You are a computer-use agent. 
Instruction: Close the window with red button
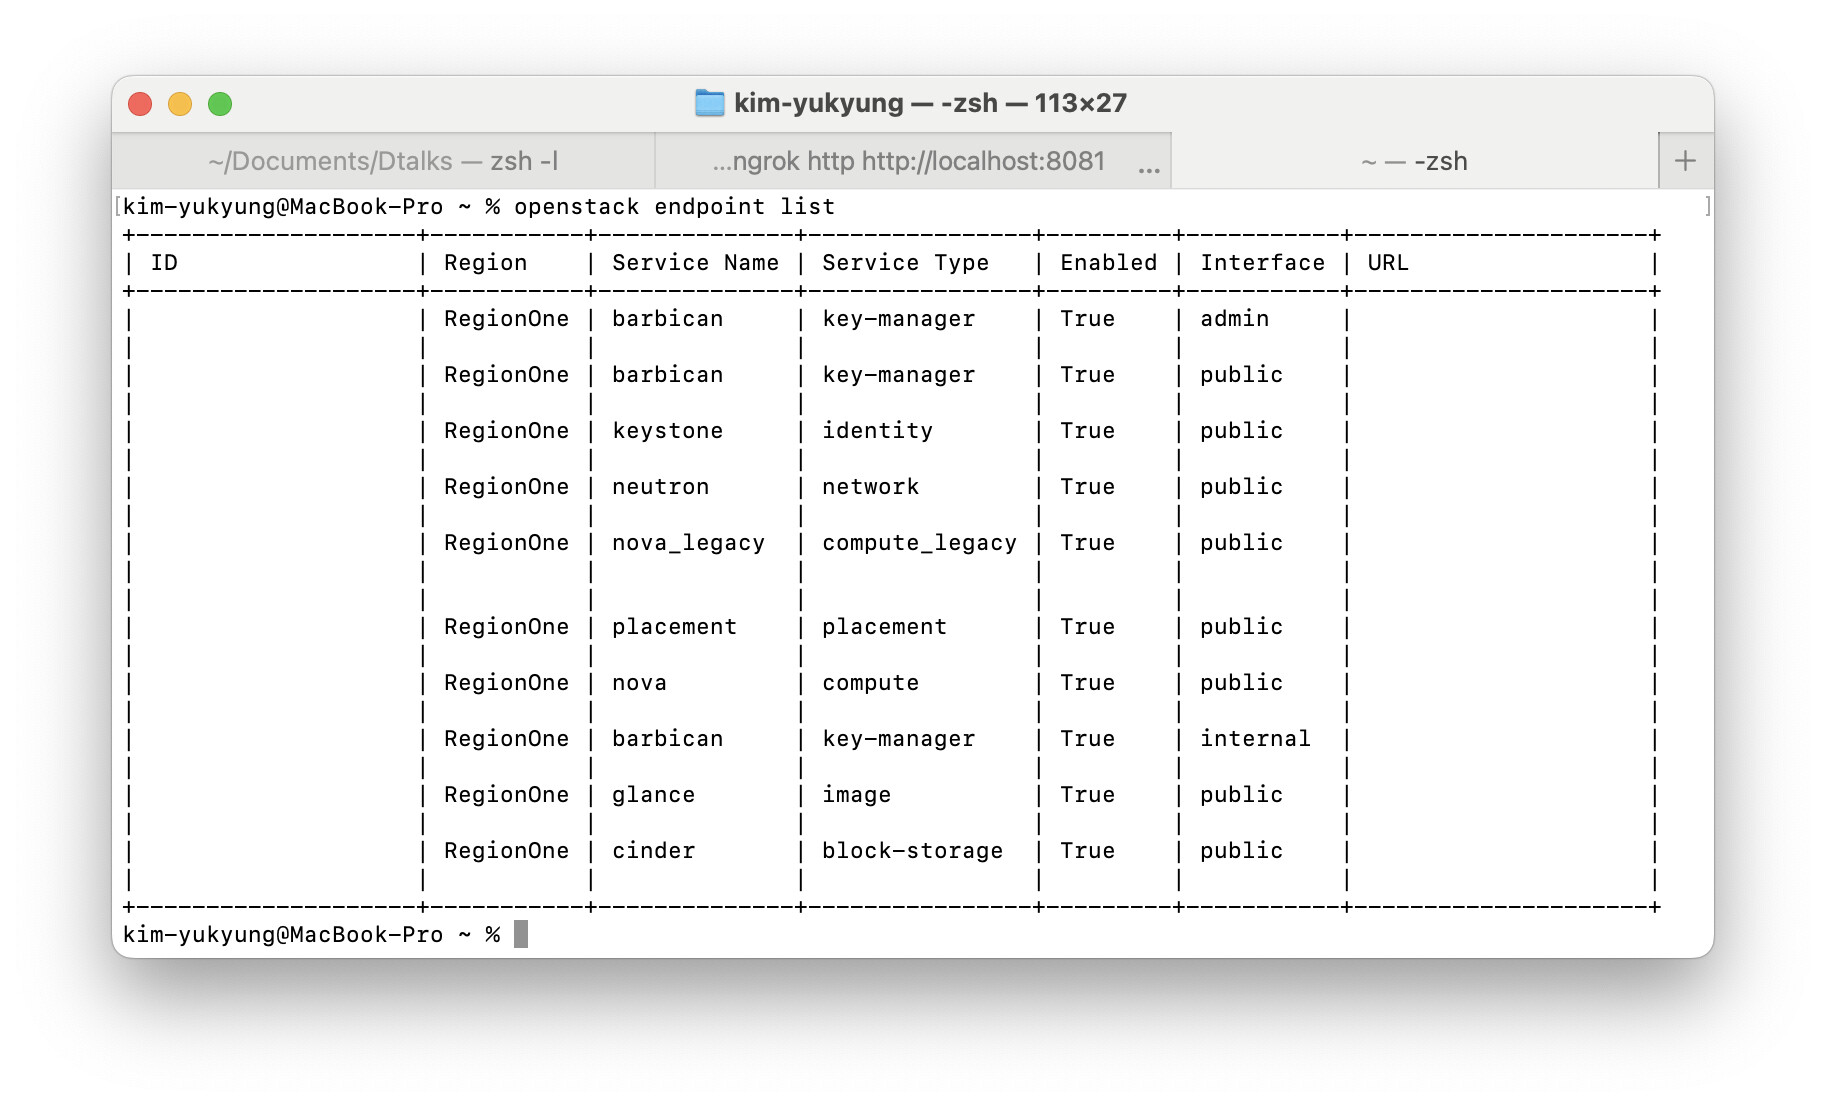[x=140, y=104]
